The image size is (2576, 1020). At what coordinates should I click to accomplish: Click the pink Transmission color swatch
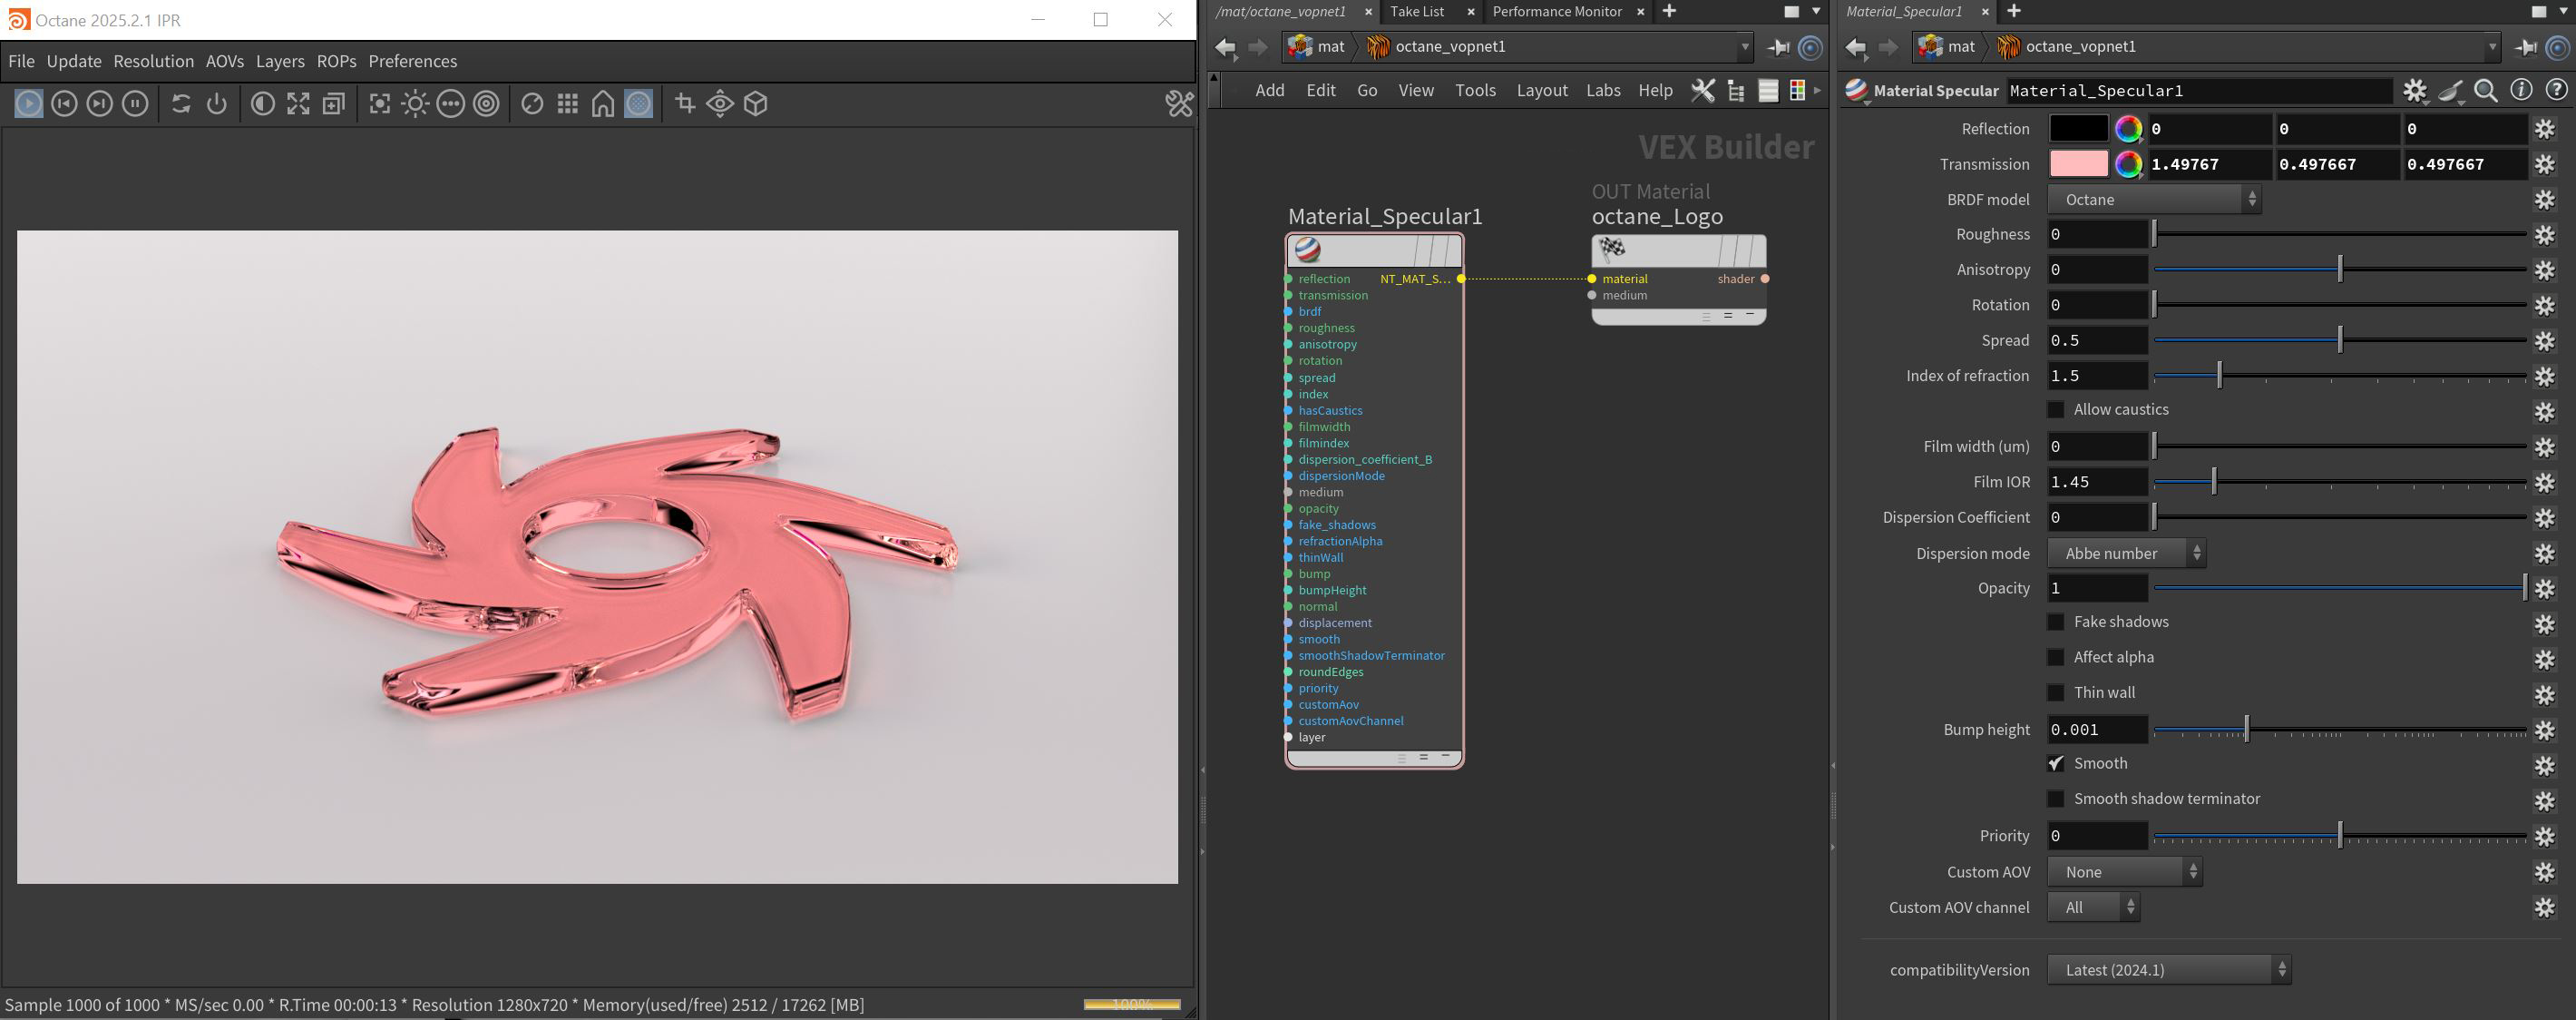pyautogui.click(x=2078, y=164)
